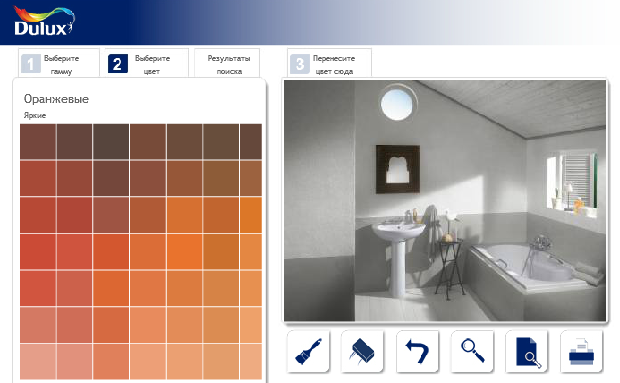
Task: Choose the first swatch in the second row
Action: point(38,178)
